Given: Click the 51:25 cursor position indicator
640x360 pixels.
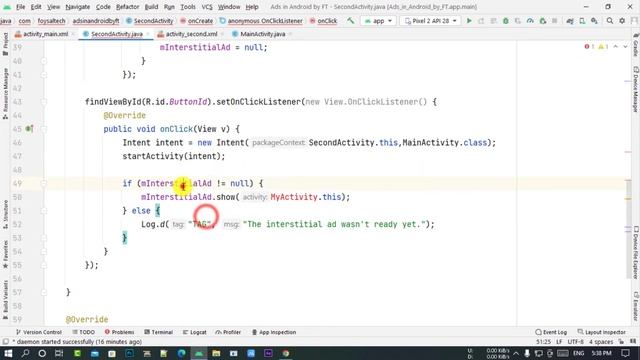Looking at the screenshot, I should click(543, 342).
